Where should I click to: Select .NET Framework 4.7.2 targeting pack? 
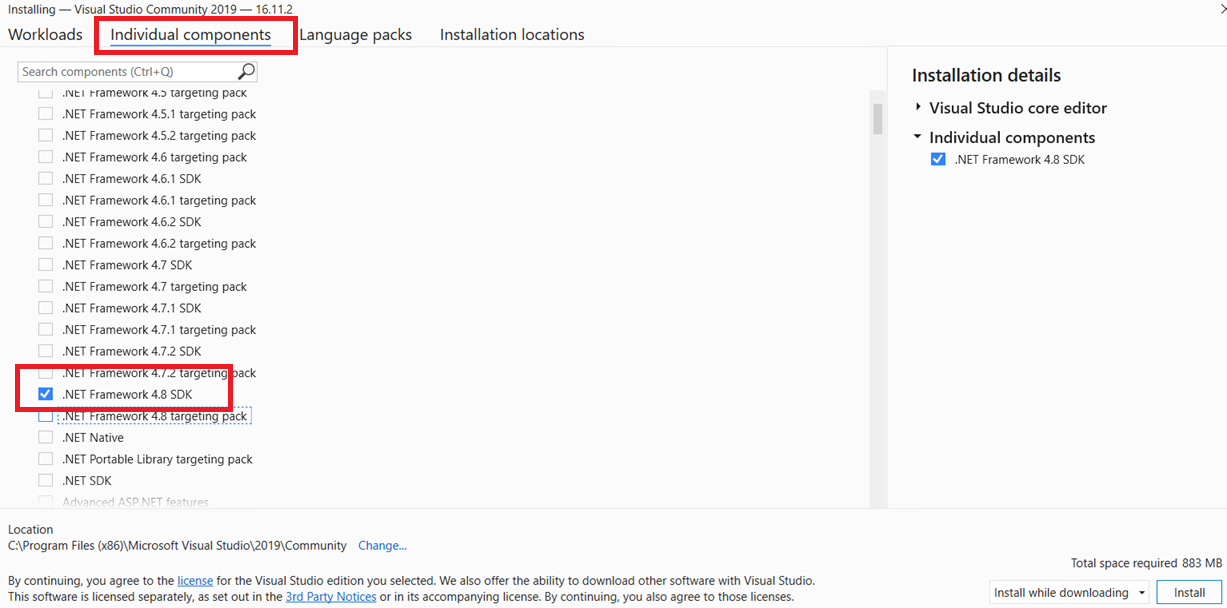pos(45,372)
